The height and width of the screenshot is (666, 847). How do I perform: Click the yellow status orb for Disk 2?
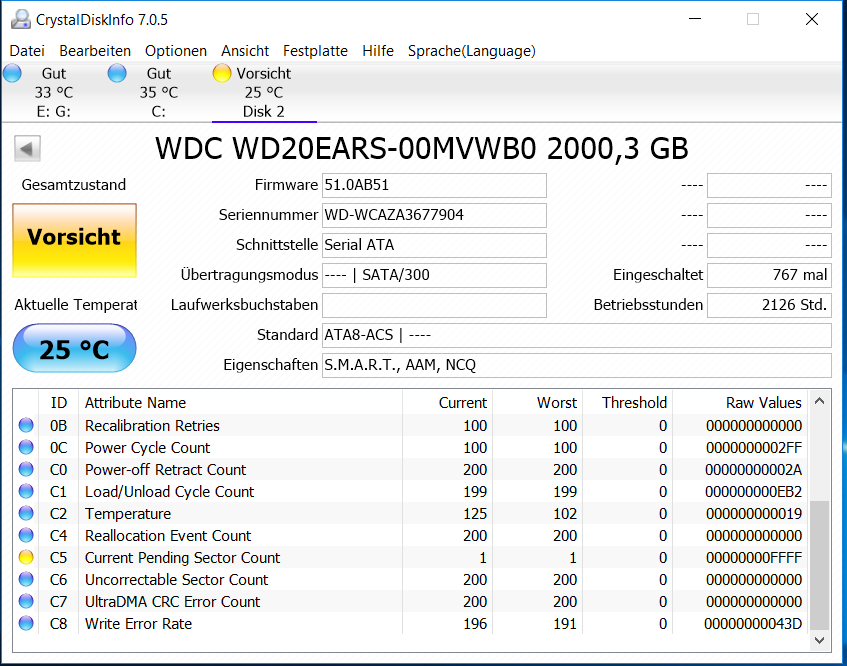(x=221, y=73)
